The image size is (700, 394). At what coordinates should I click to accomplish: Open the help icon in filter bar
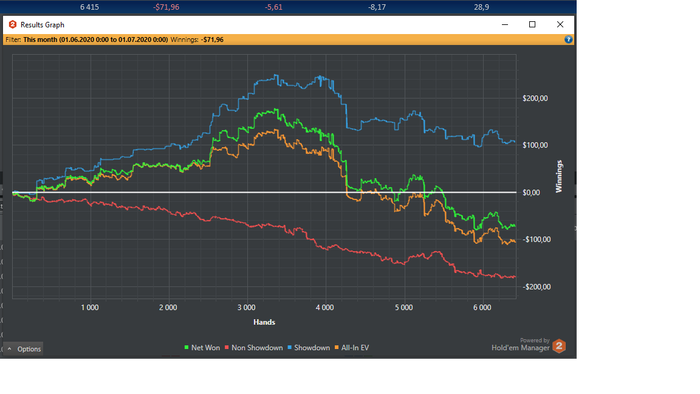(x=568, y=40)
